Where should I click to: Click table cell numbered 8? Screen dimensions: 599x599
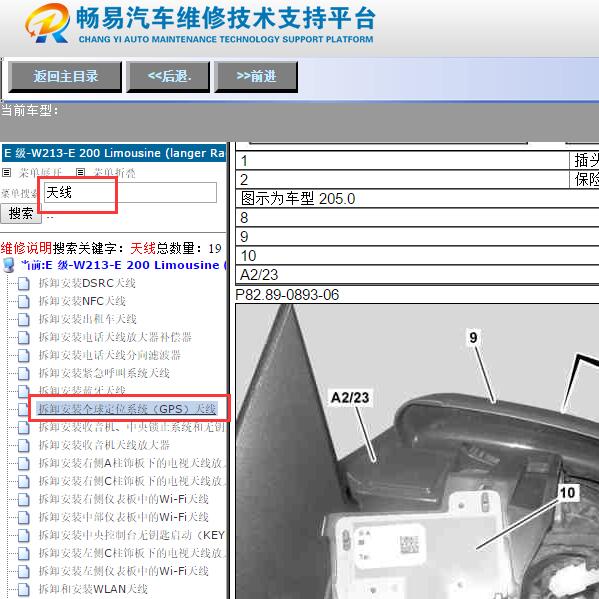pos(417,218)
